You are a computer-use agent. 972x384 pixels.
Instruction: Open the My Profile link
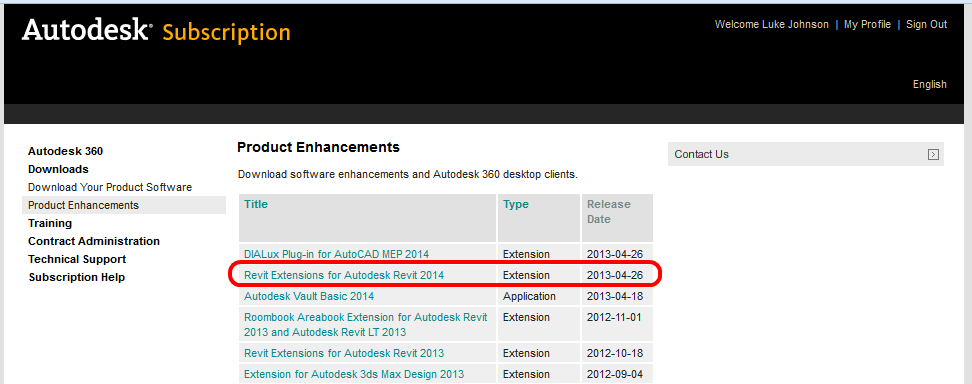tap(867, 24)
